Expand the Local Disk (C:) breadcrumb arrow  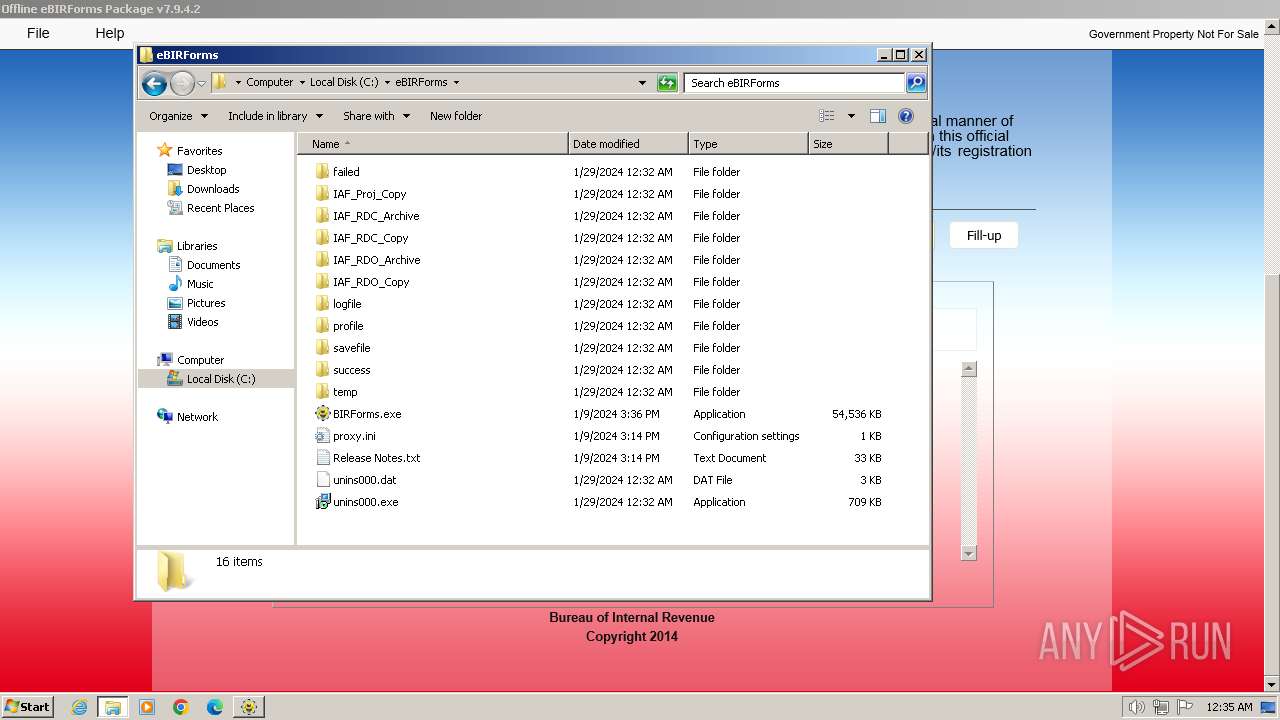387,83
